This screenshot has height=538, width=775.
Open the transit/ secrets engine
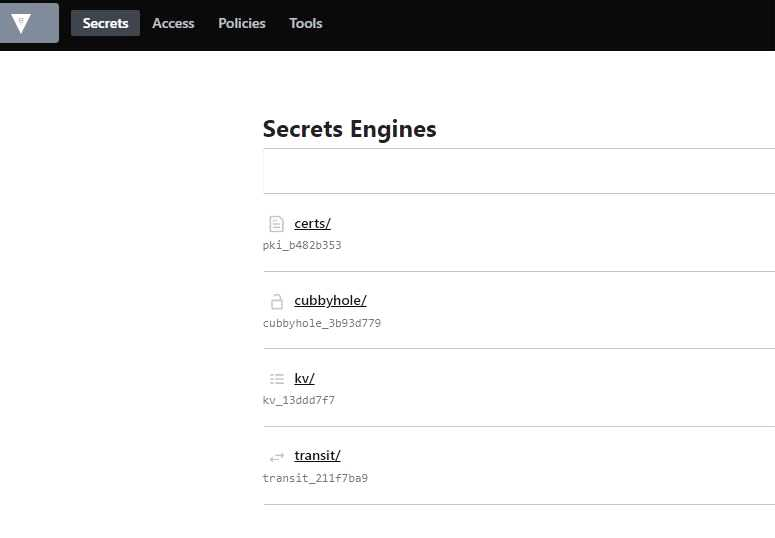[317, 455]
